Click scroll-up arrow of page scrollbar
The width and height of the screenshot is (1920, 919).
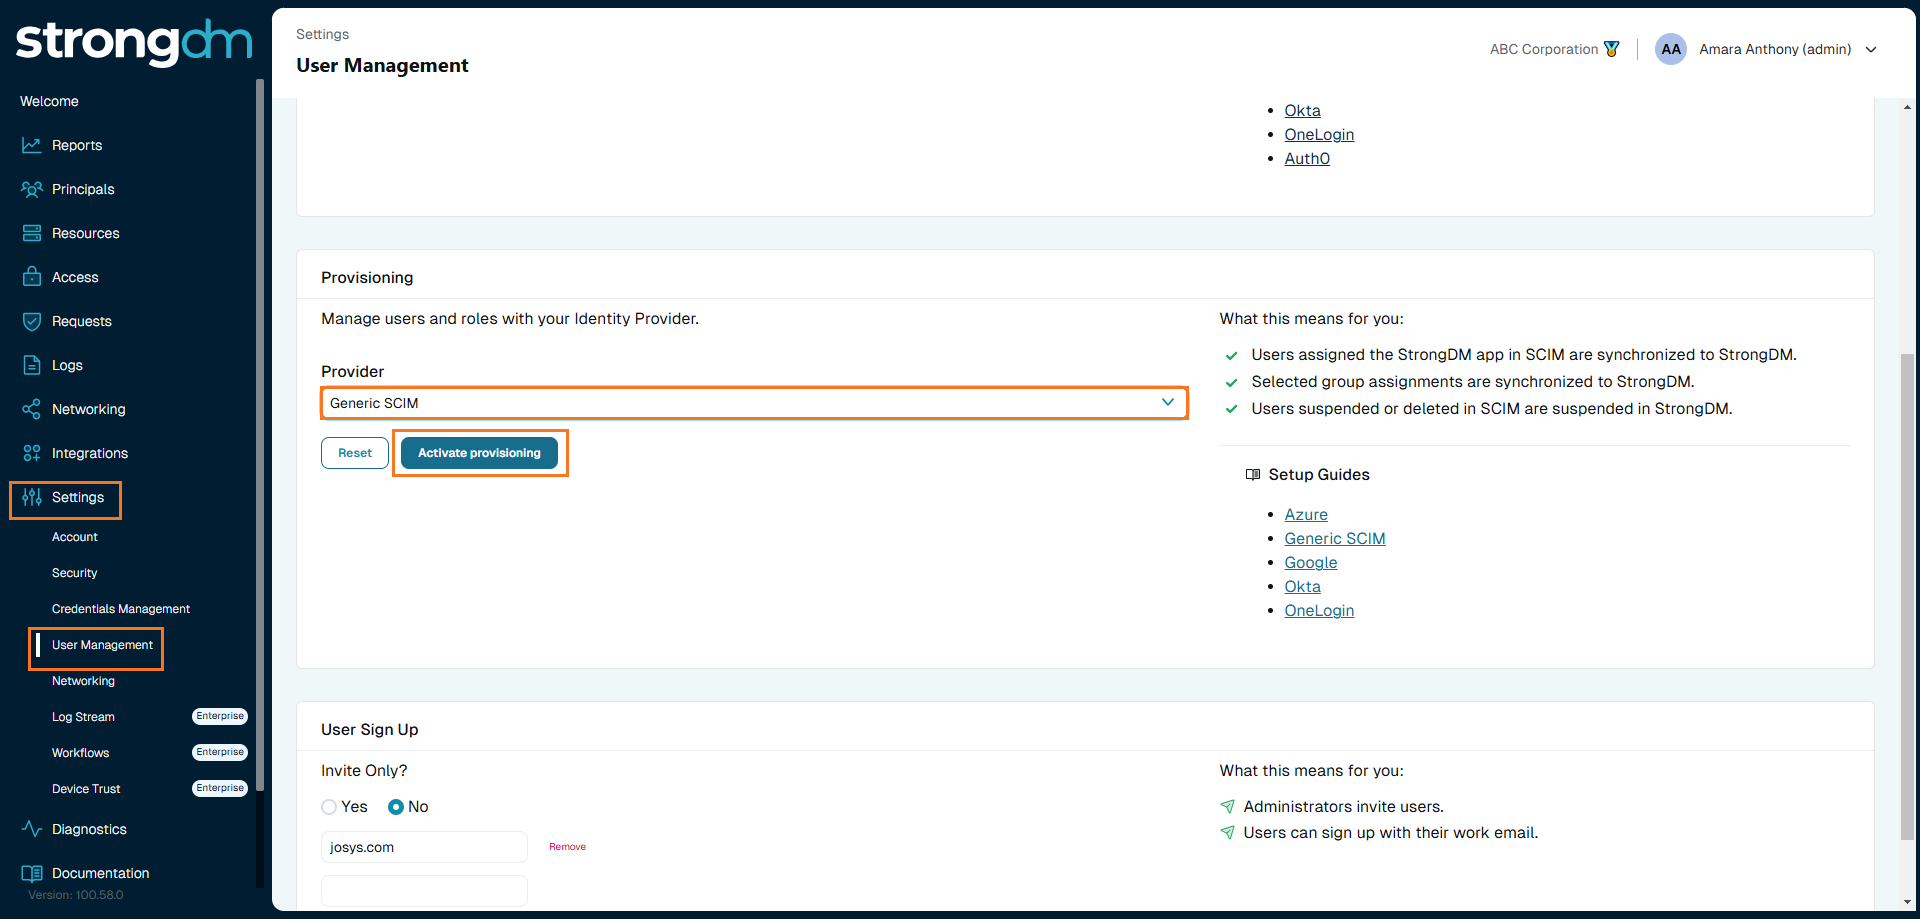coord(1908,106)
